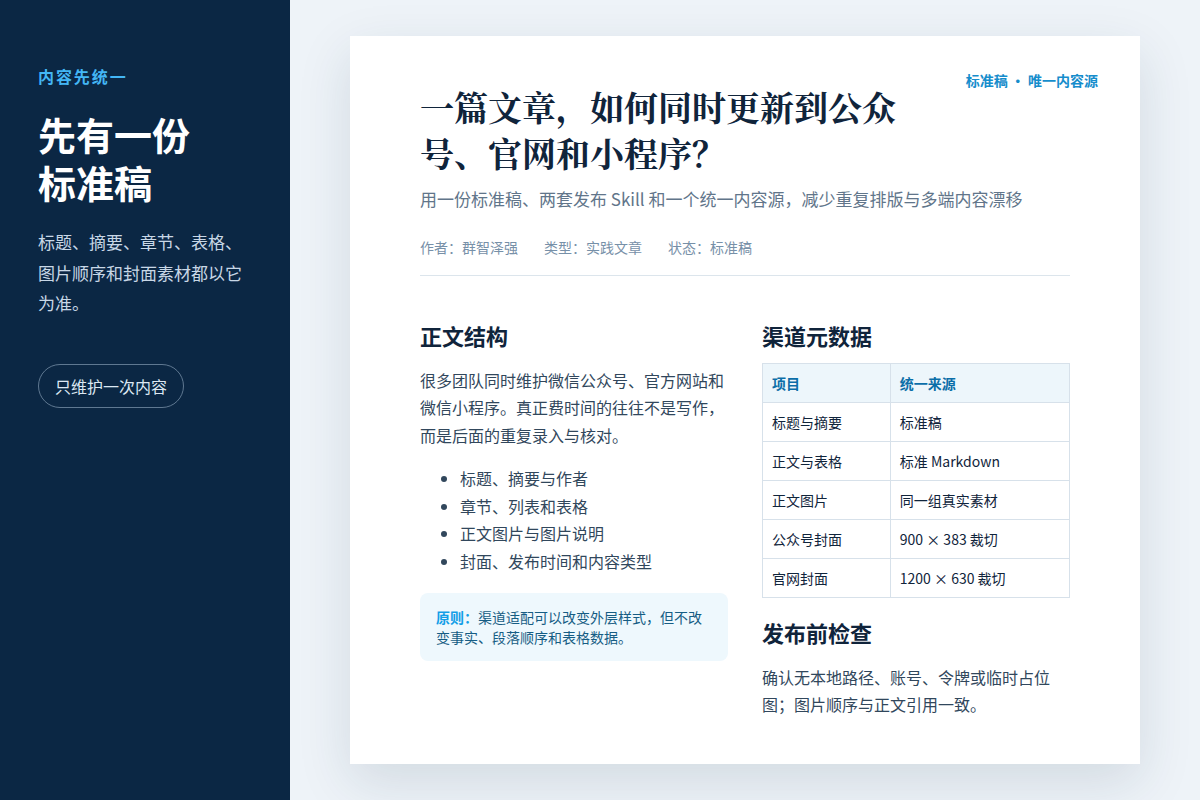Click the subtitle starting 用一份标准稿、两套发布 Skill

pos(721,199)
